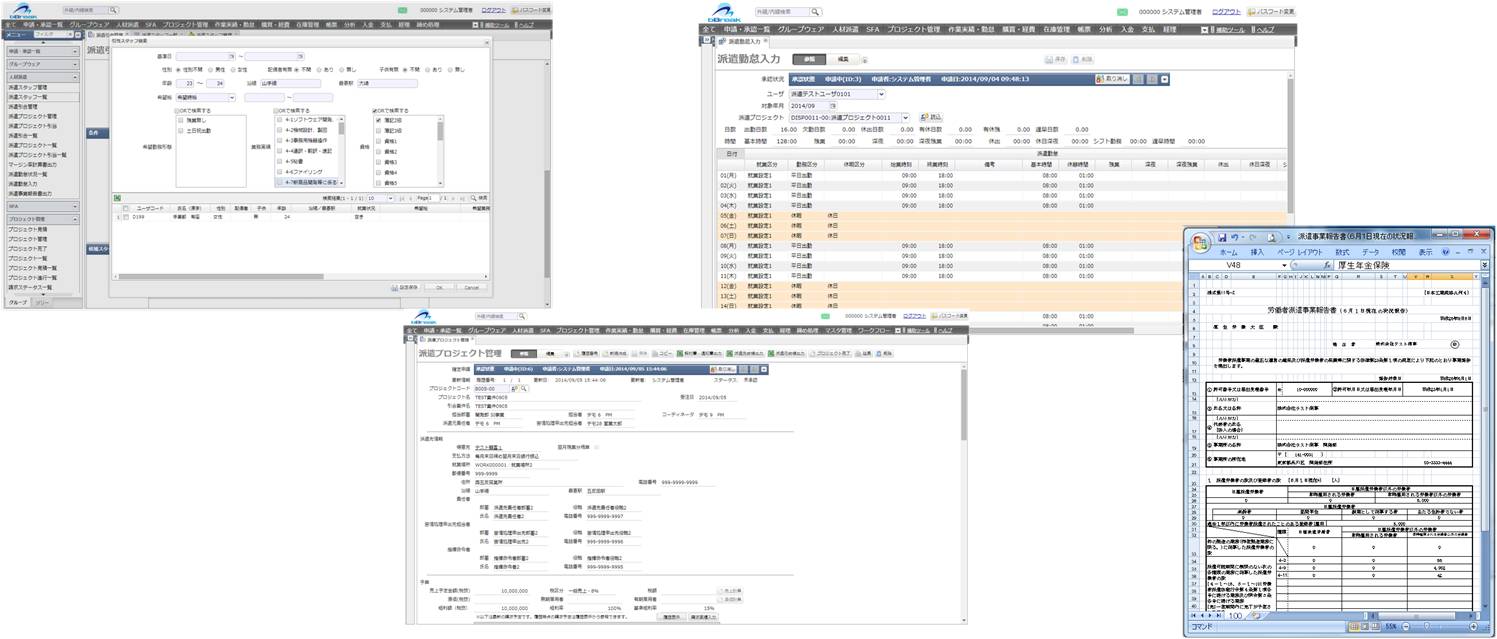Open calendar icon on 基準日 start field
The width and height of the screenshot is (1497, 639).
(231, 57)
